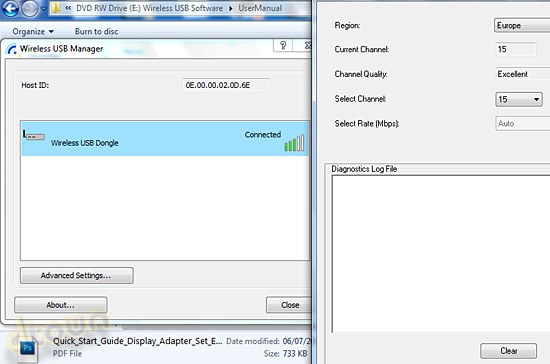Select the Wireless USB Dongle row
Image resolution: width=550 pixels, height=364 pixels.
pyautogui.click(x=165, y=139)
